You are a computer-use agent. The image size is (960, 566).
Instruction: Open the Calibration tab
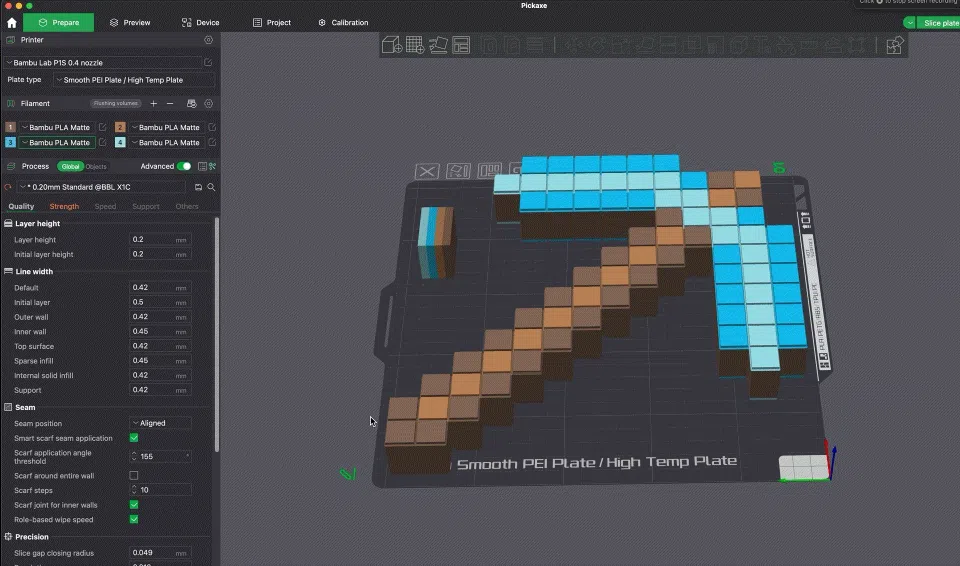343,23
